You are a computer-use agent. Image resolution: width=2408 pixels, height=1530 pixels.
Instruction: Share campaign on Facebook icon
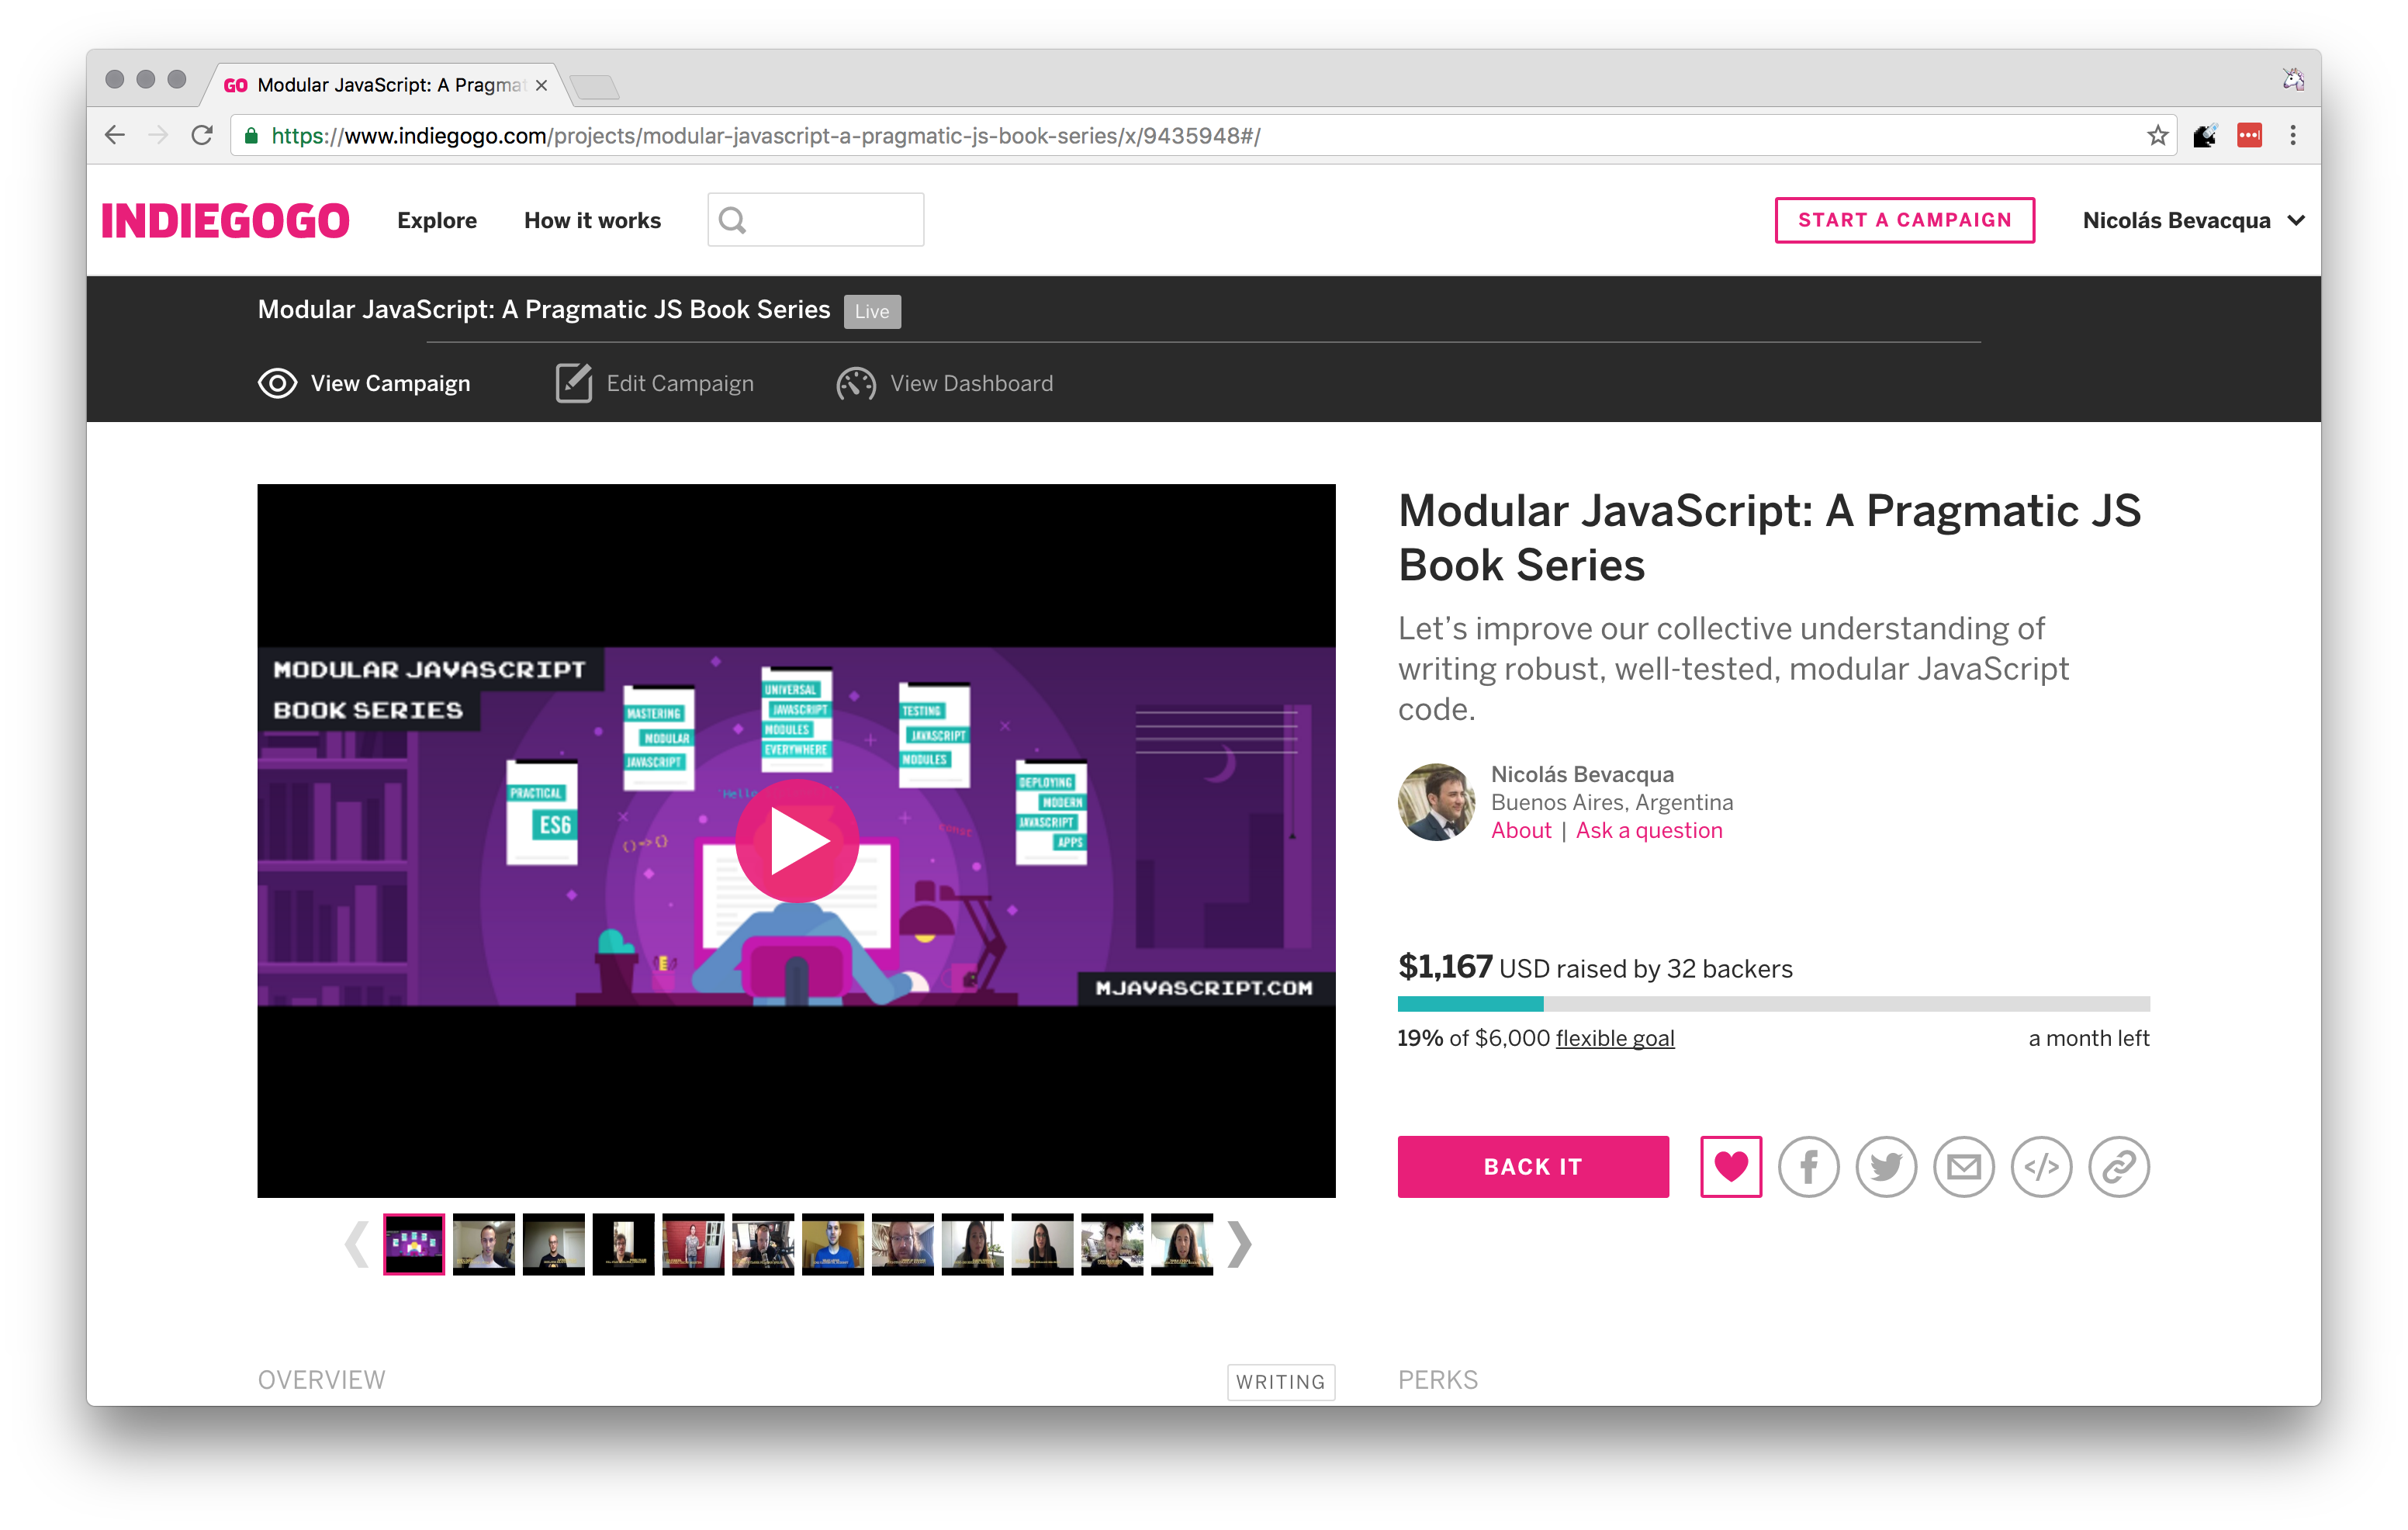coord(1808,1166)
